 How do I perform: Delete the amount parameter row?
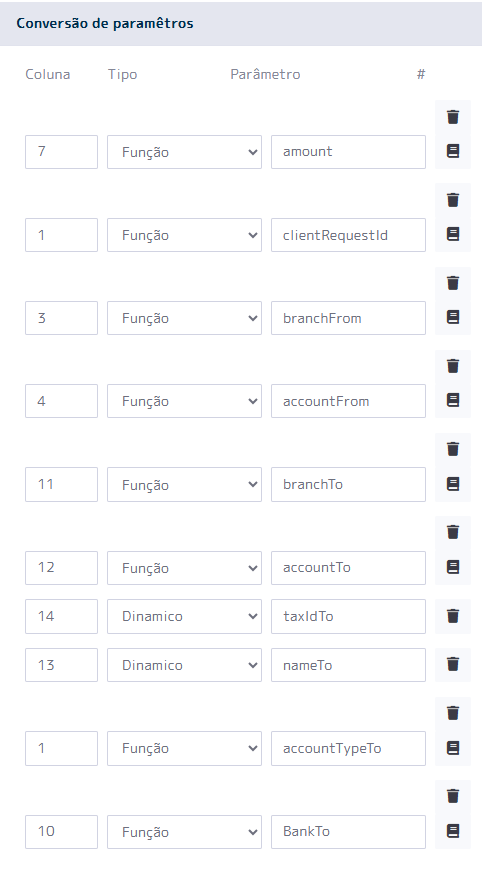click(x=453, y=117)
